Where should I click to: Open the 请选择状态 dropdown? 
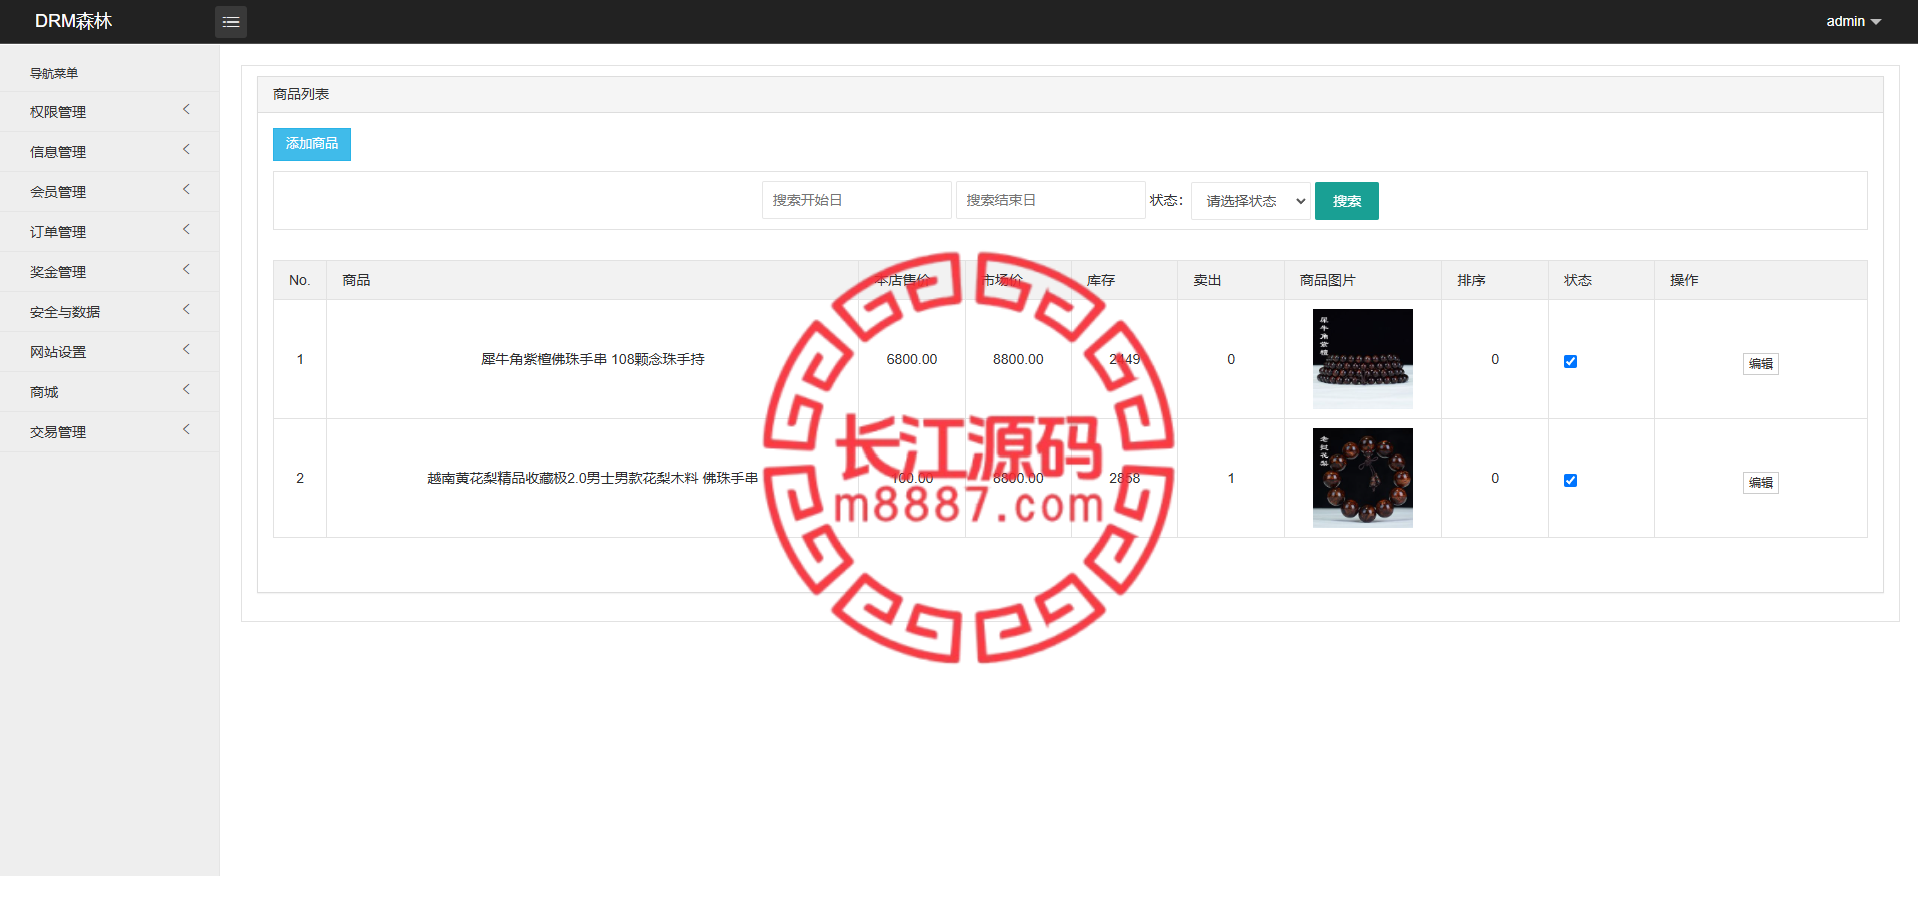1251,201
